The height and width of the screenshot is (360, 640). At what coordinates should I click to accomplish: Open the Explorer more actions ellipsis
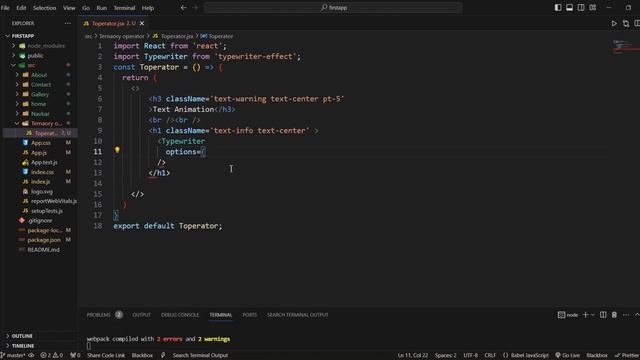[x=67, y=24]
